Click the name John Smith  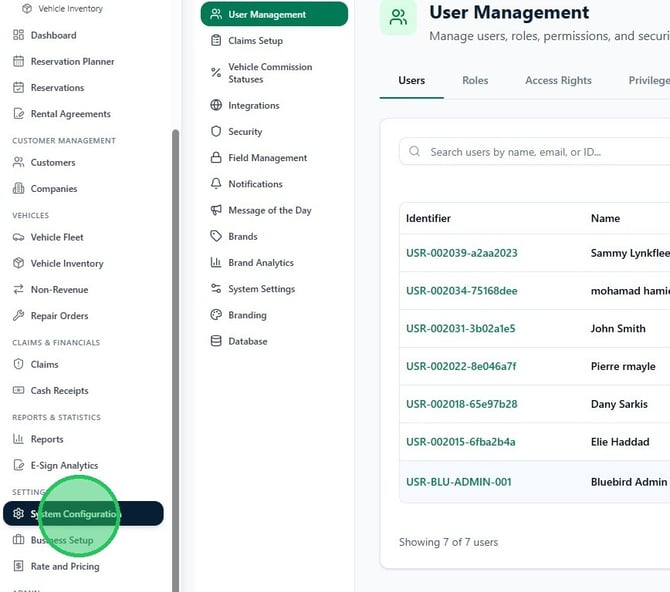point(618,328)
